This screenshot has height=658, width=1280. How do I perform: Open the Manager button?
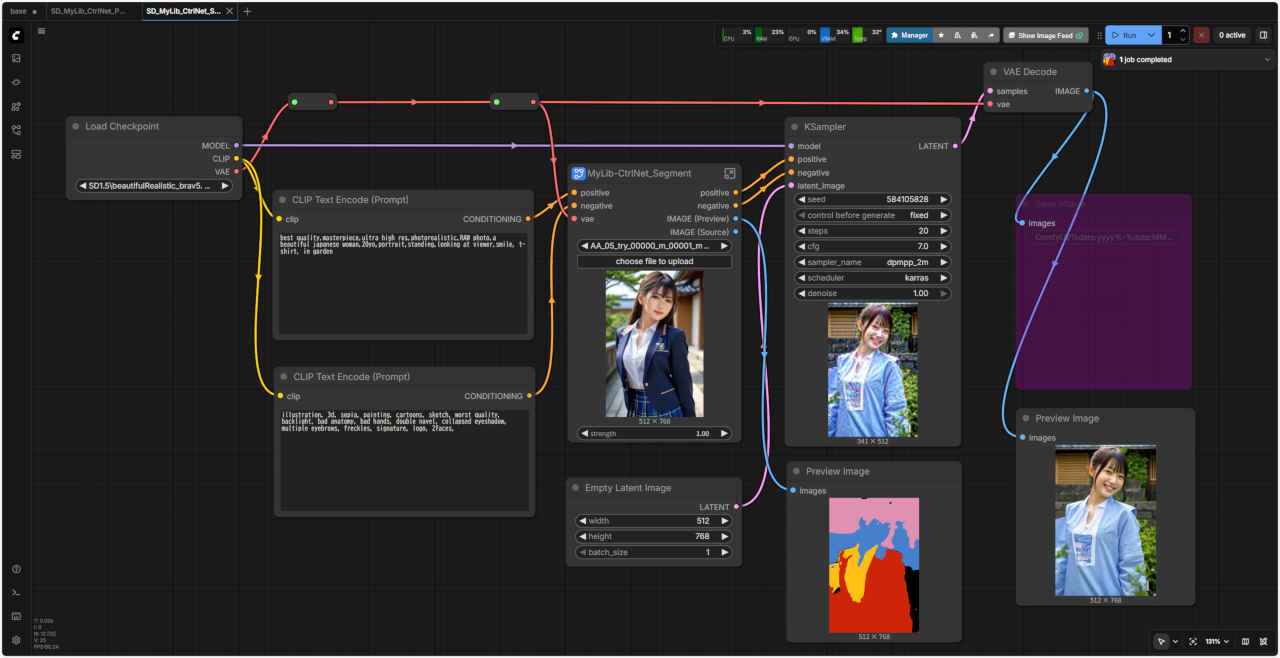tap(909, 35)
